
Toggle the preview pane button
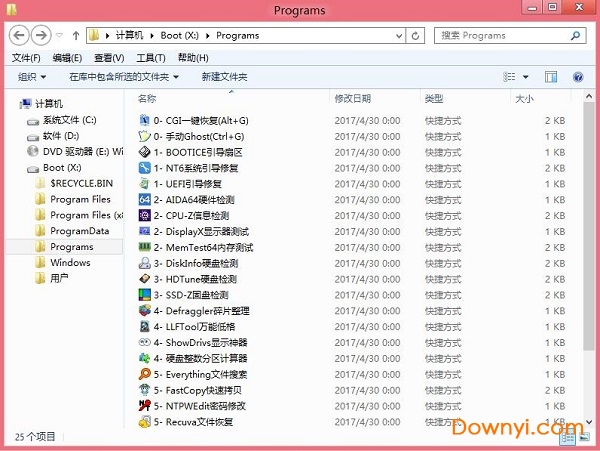[x=551, y=77]
